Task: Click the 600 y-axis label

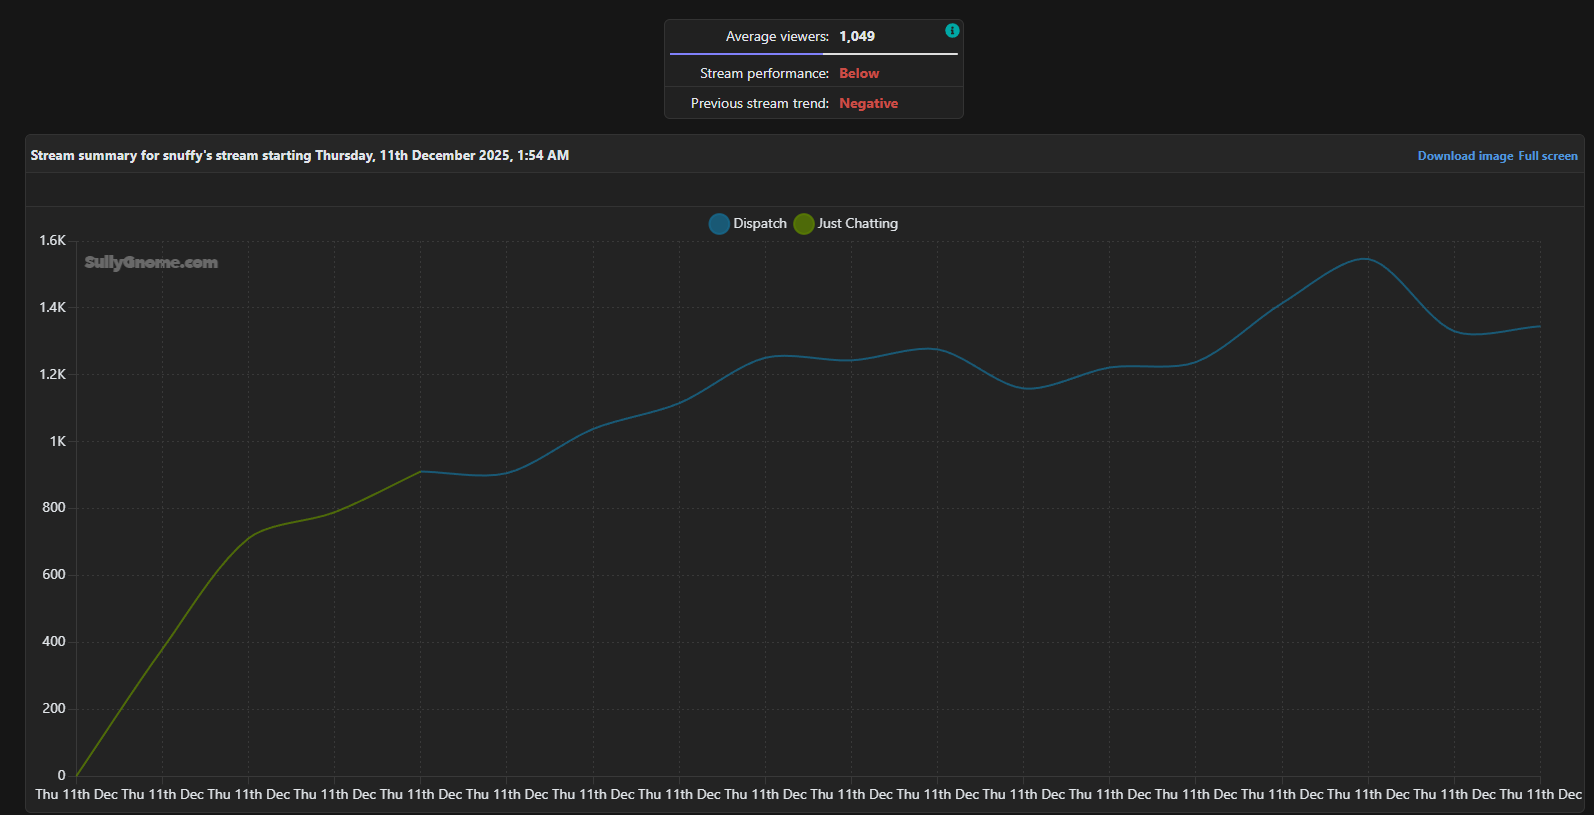Action: coord(54,575)
